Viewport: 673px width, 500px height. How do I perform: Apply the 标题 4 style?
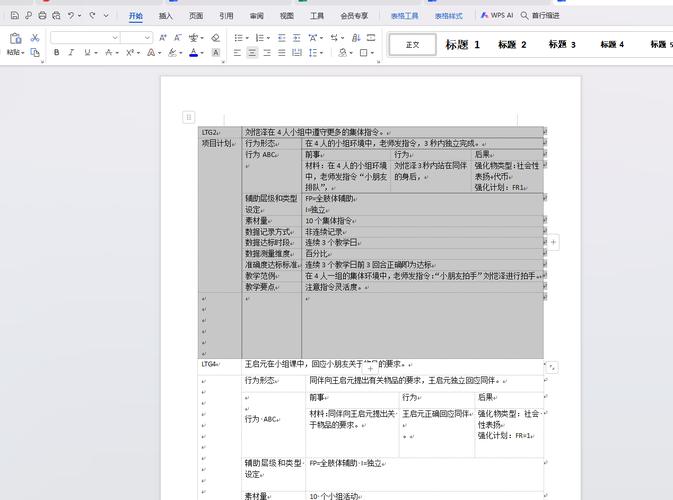pos(612,45)
